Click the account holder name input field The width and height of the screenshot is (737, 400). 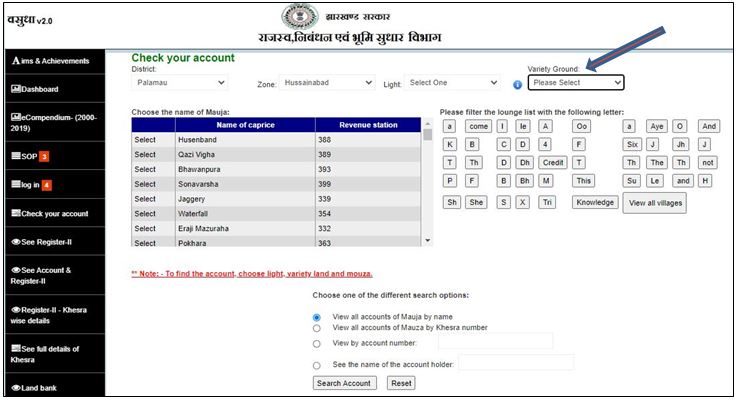[x=516, y=363]
